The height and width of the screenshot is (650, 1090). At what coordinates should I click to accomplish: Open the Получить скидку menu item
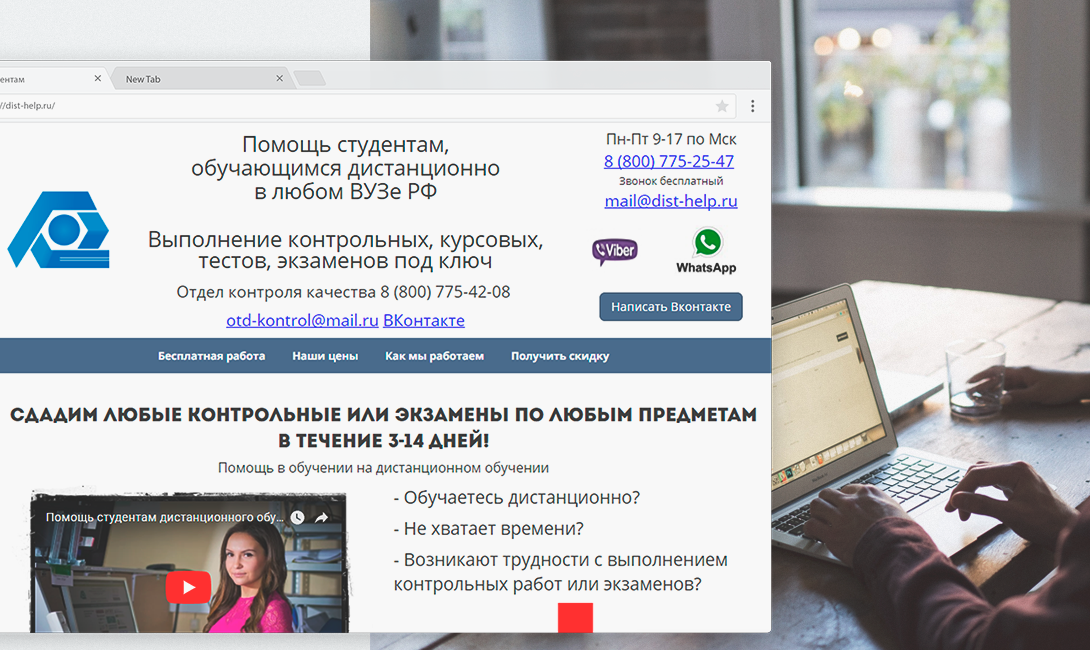[x=560, y=356]
